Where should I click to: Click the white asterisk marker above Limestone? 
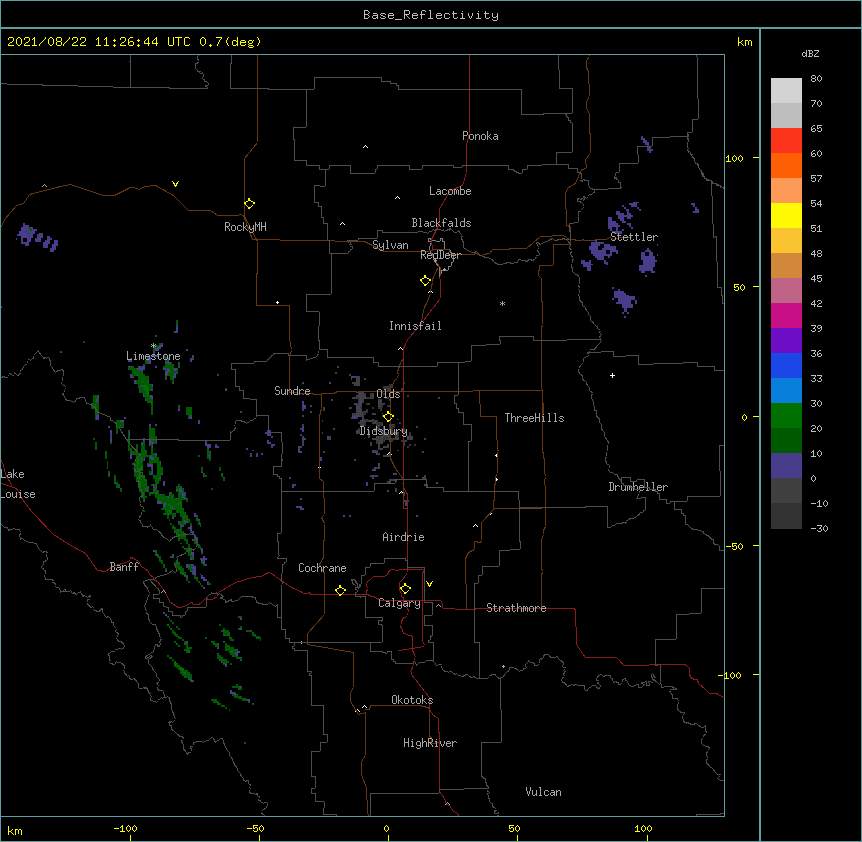[153, 346]
